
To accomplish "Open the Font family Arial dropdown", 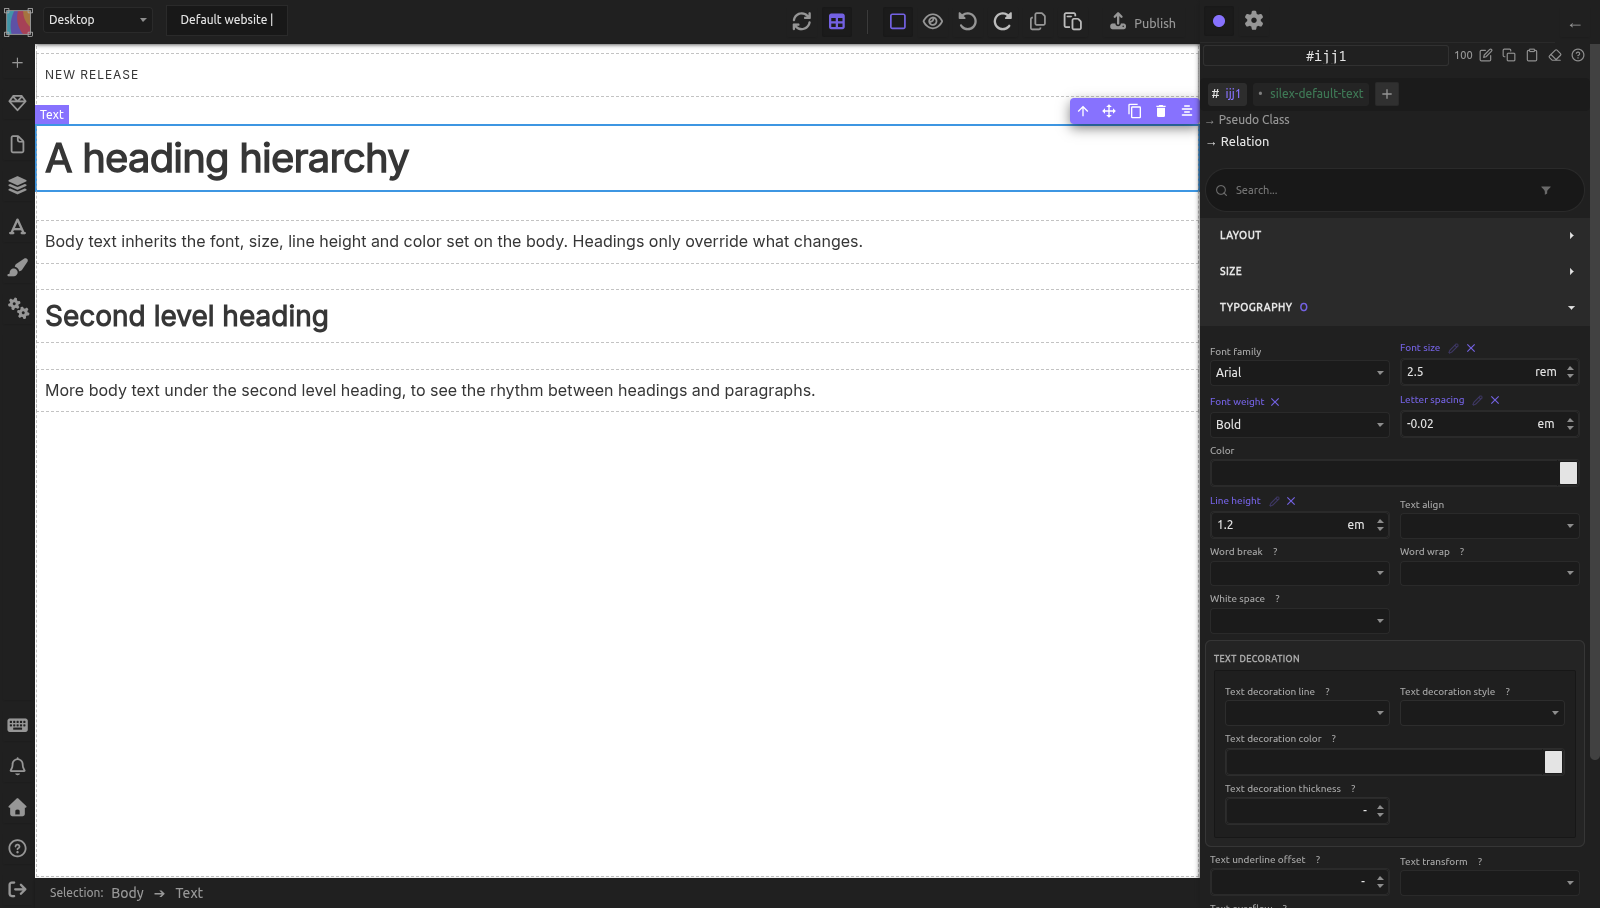I will (x=1299, y=373).
